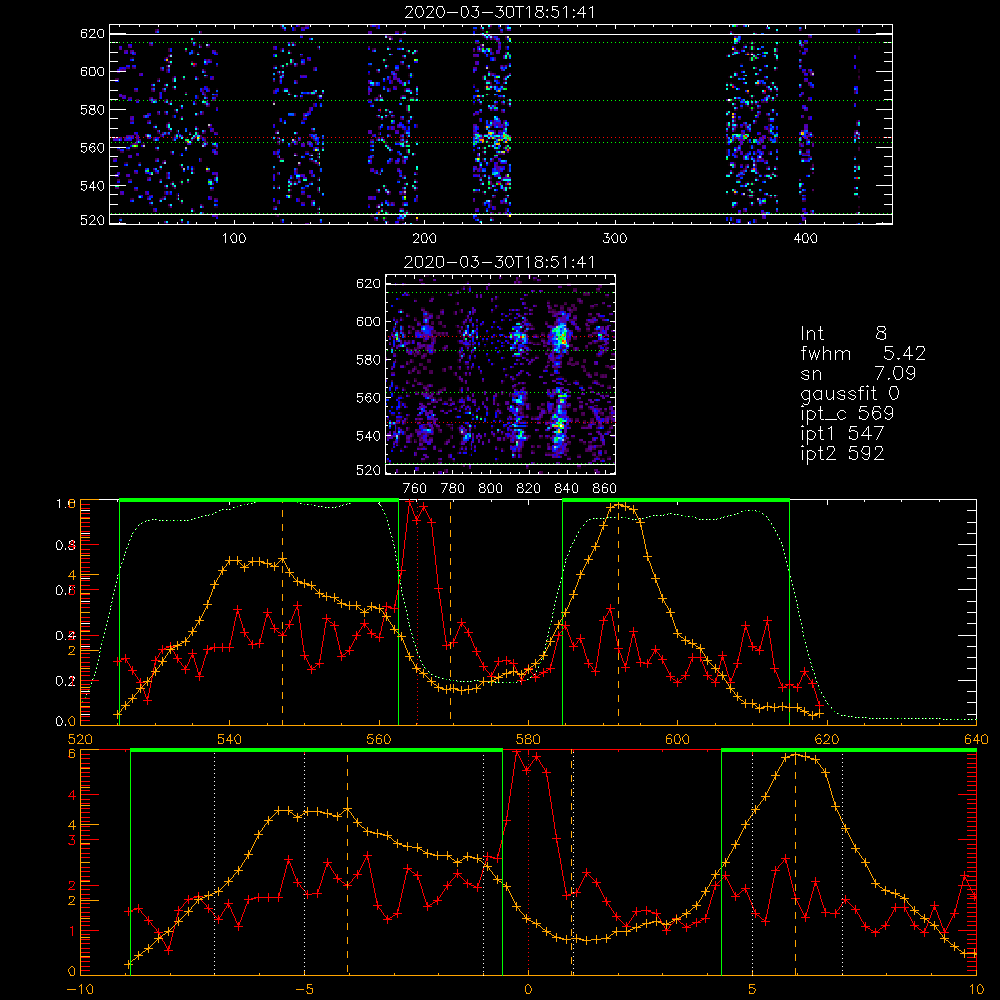Click y-axis label 540 on top spectrogram
1000x1000 pixels.
(92, 186)
